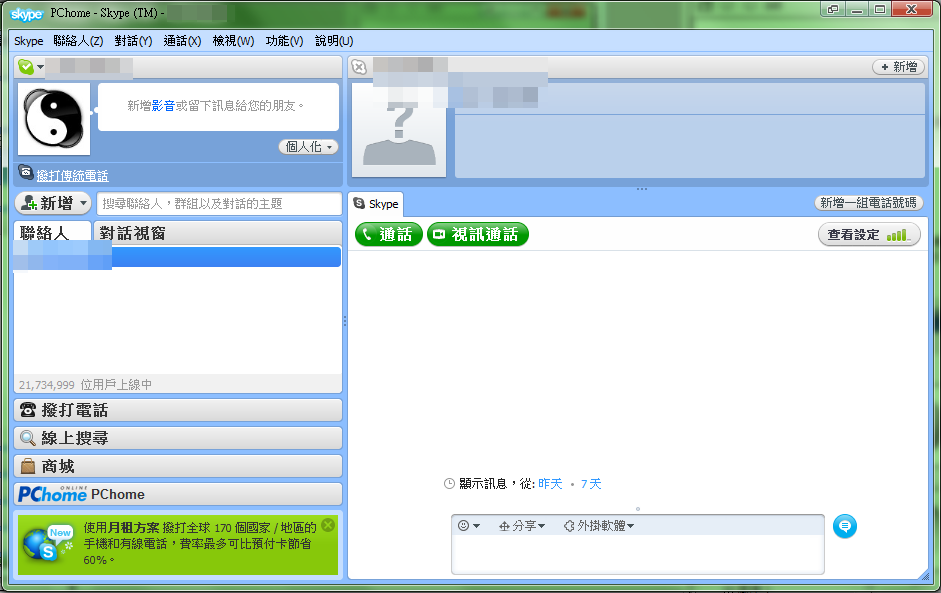Image resolution: width=941 pixels, height=593 pixels.
Task: Expand the 個人化 dropdown button
Action: point(308,146)
